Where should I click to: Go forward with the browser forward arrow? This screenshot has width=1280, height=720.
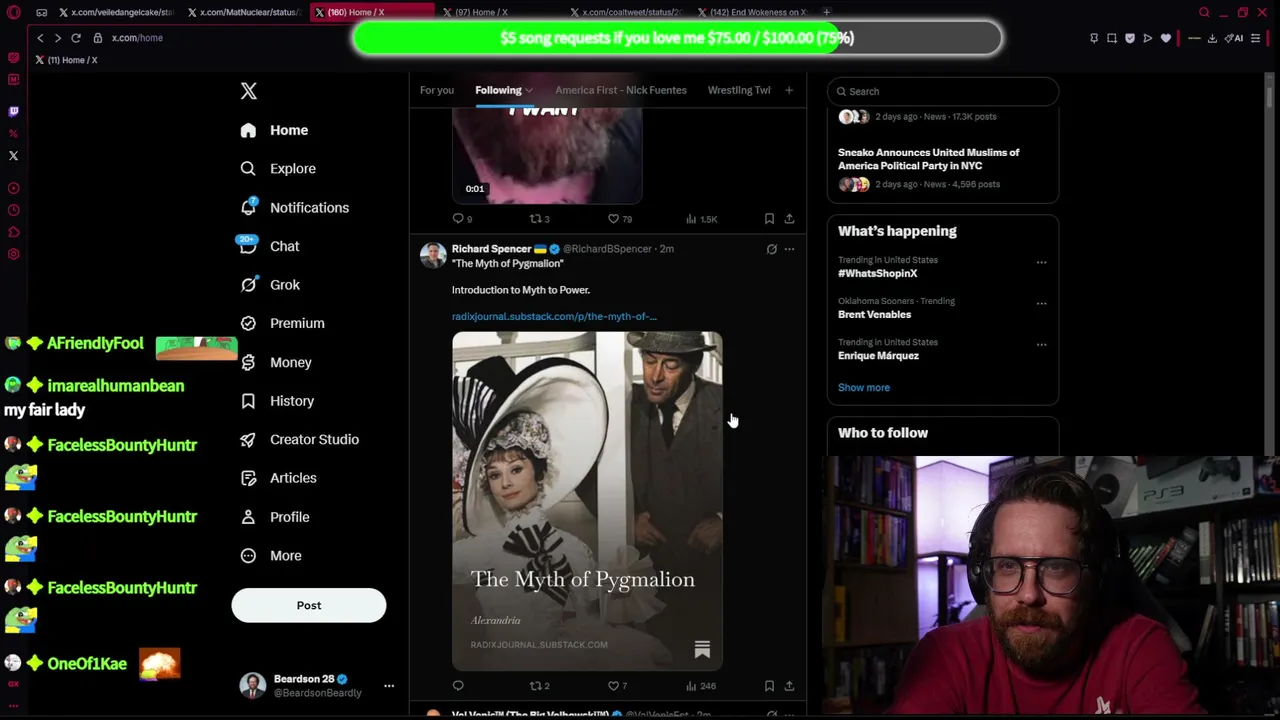click(x=57, y=38)
